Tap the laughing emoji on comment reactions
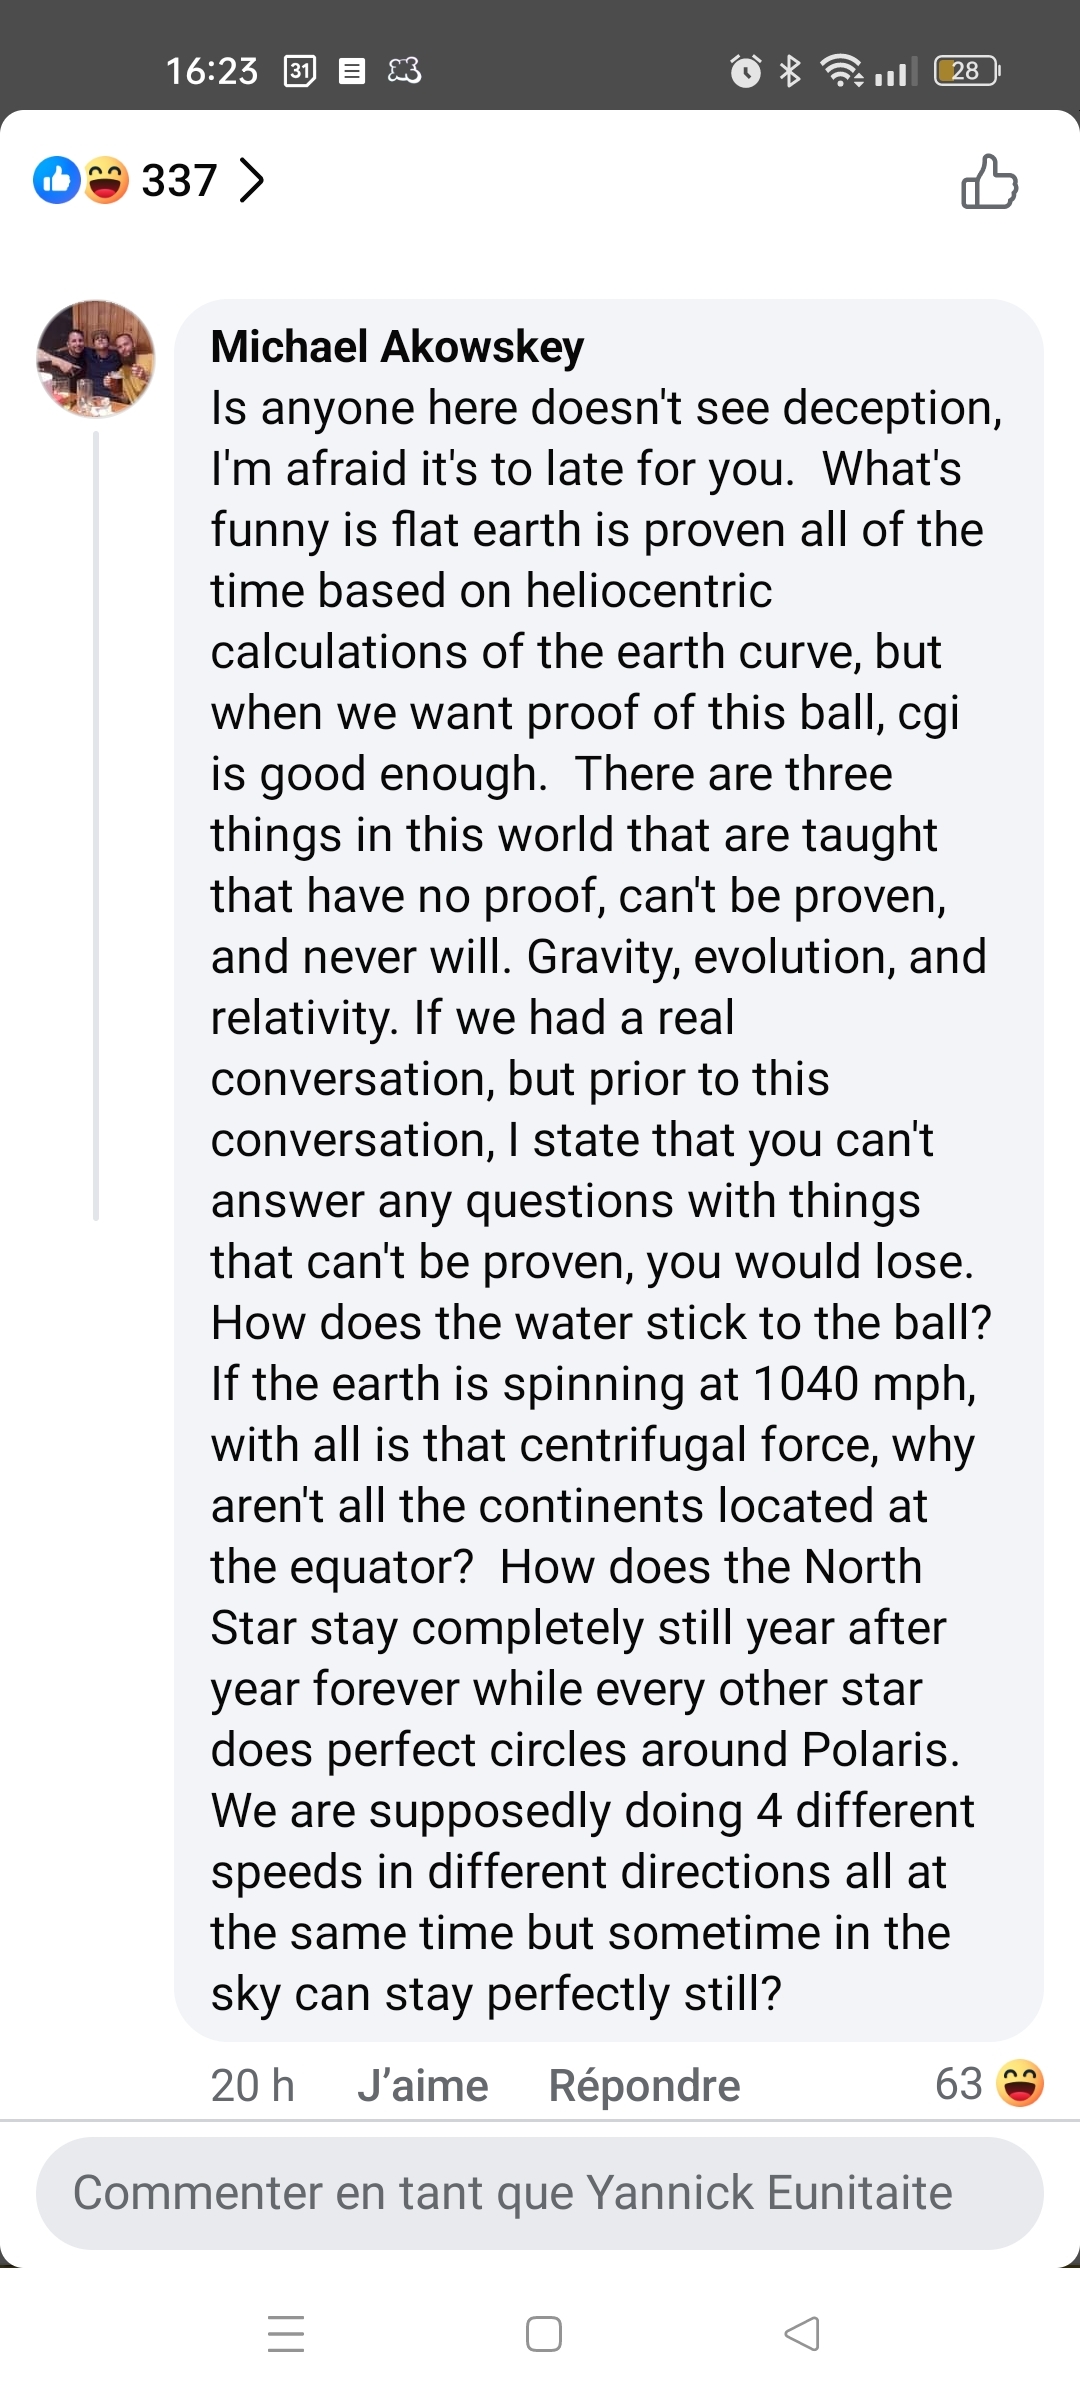The height and width of the screenshot is (2400, 1080). [x=1021, y=2084]
